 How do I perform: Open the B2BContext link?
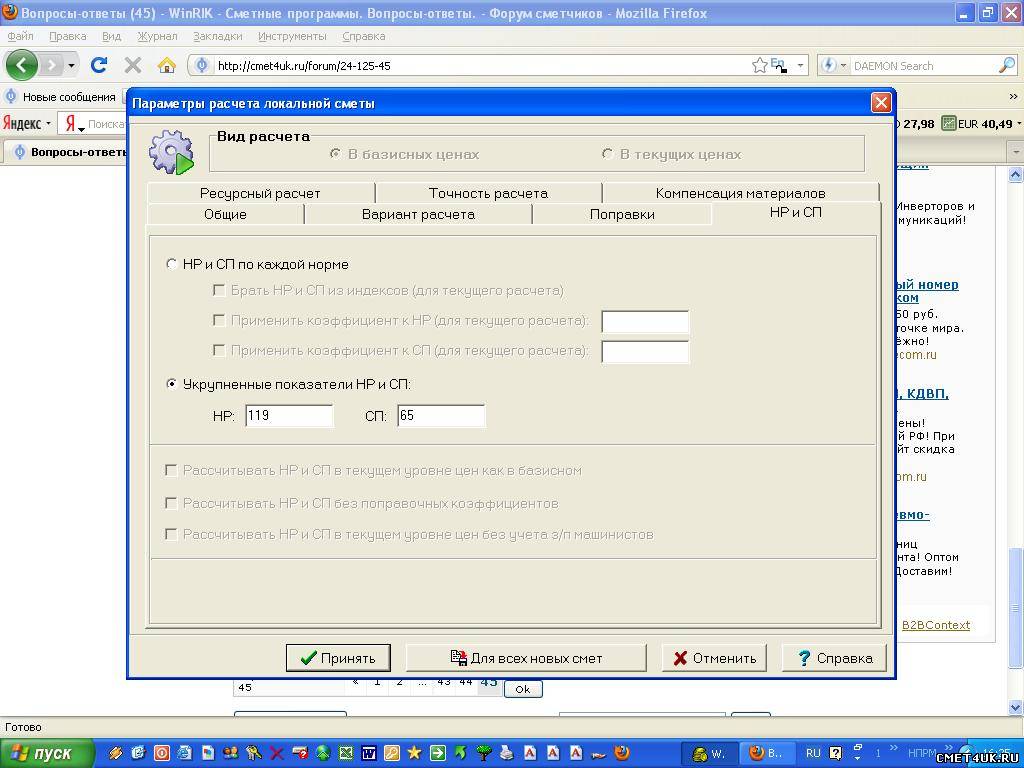[x=936, y=625]
